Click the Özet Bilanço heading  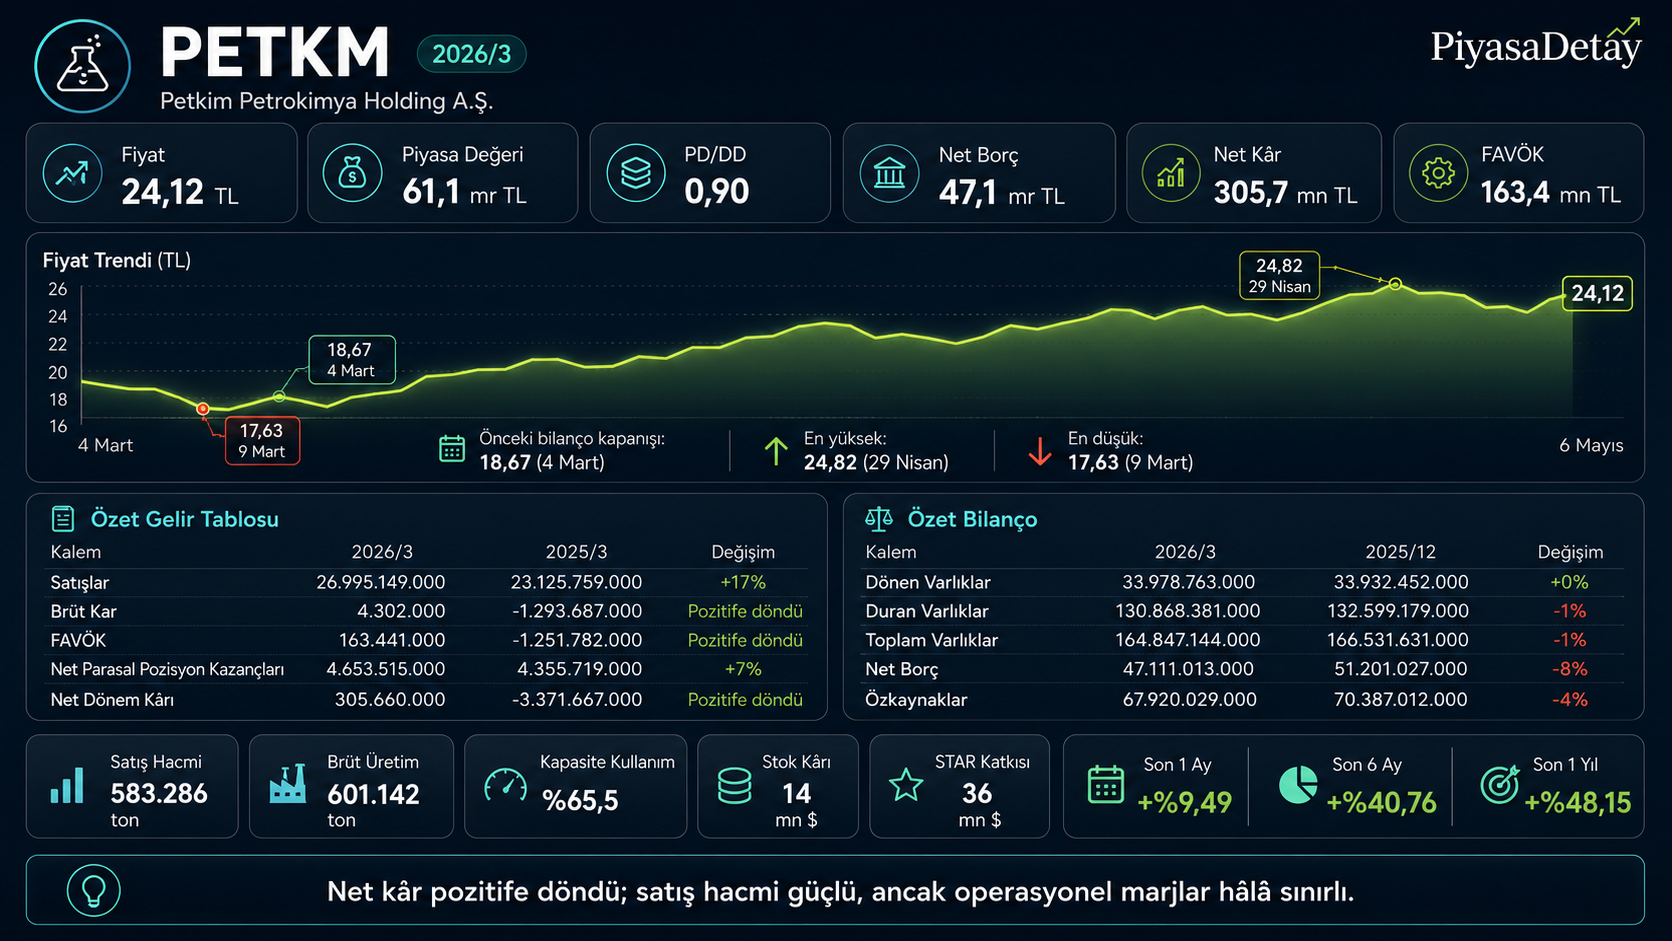tap(972, 519)
